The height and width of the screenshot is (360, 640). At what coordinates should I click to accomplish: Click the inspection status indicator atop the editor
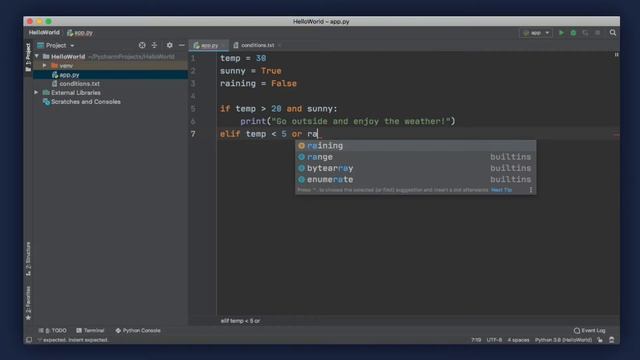tap(616, 54)
